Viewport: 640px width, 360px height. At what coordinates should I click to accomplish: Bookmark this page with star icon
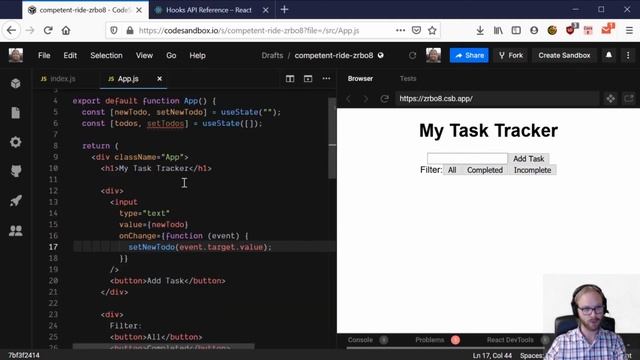pyautogui.click(x=432, y=30)
